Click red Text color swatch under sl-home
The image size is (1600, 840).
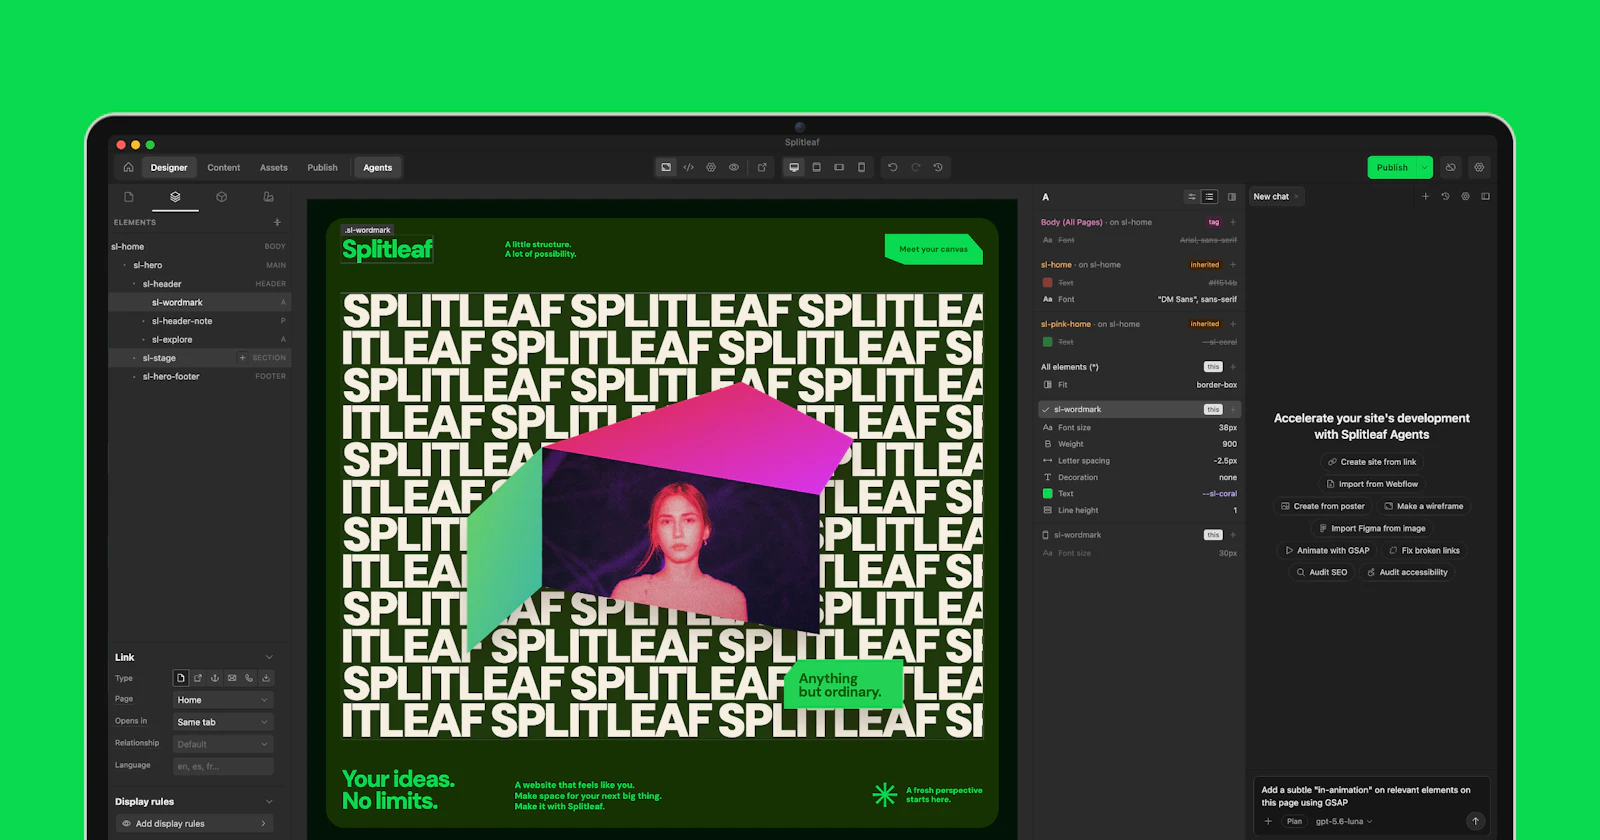1047,283
